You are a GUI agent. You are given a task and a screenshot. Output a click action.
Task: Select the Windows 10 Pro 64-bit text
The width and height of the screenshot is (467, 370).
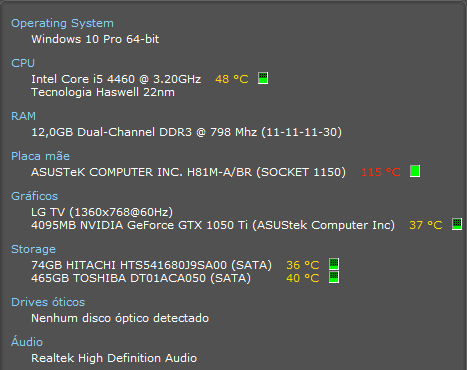click(95, 39)
